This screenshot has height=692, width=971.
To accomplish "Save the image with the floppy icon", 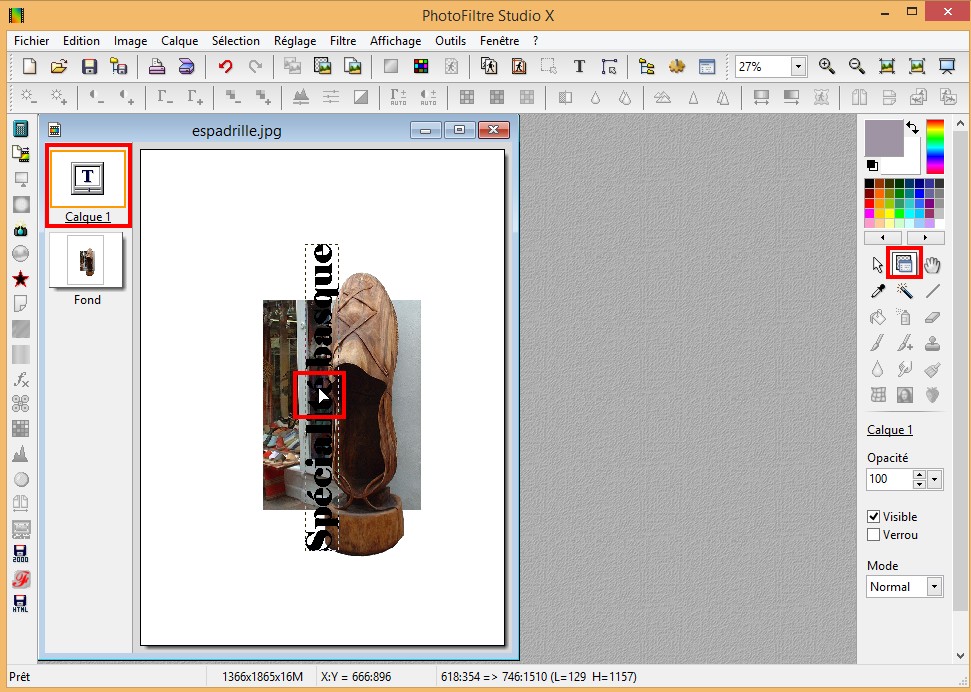I will [89, 66].
